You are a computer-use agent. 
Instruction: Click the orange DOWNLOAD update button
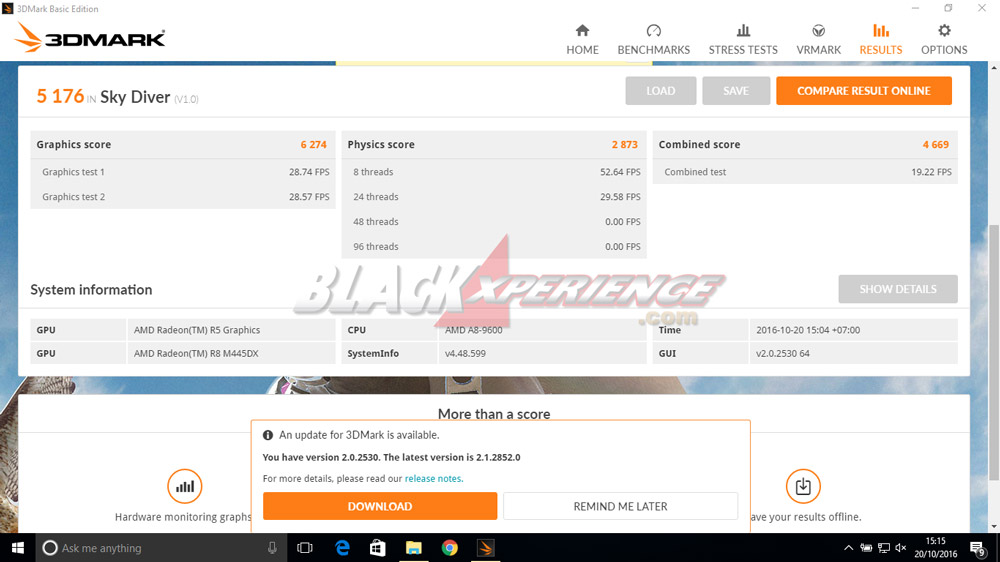(379, 506)
